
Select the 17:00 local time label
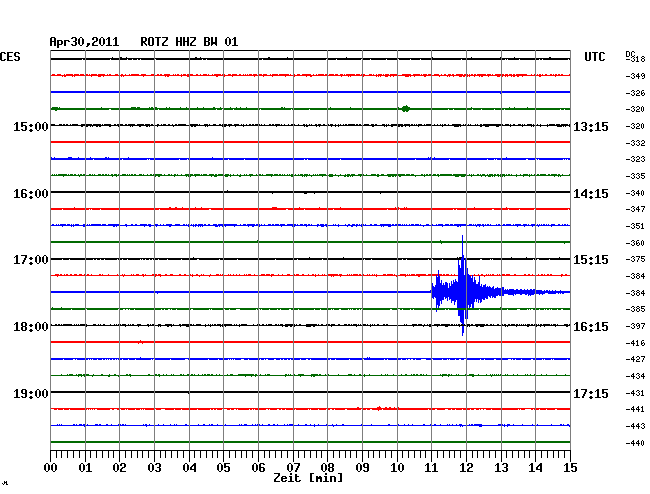(31, 260)
